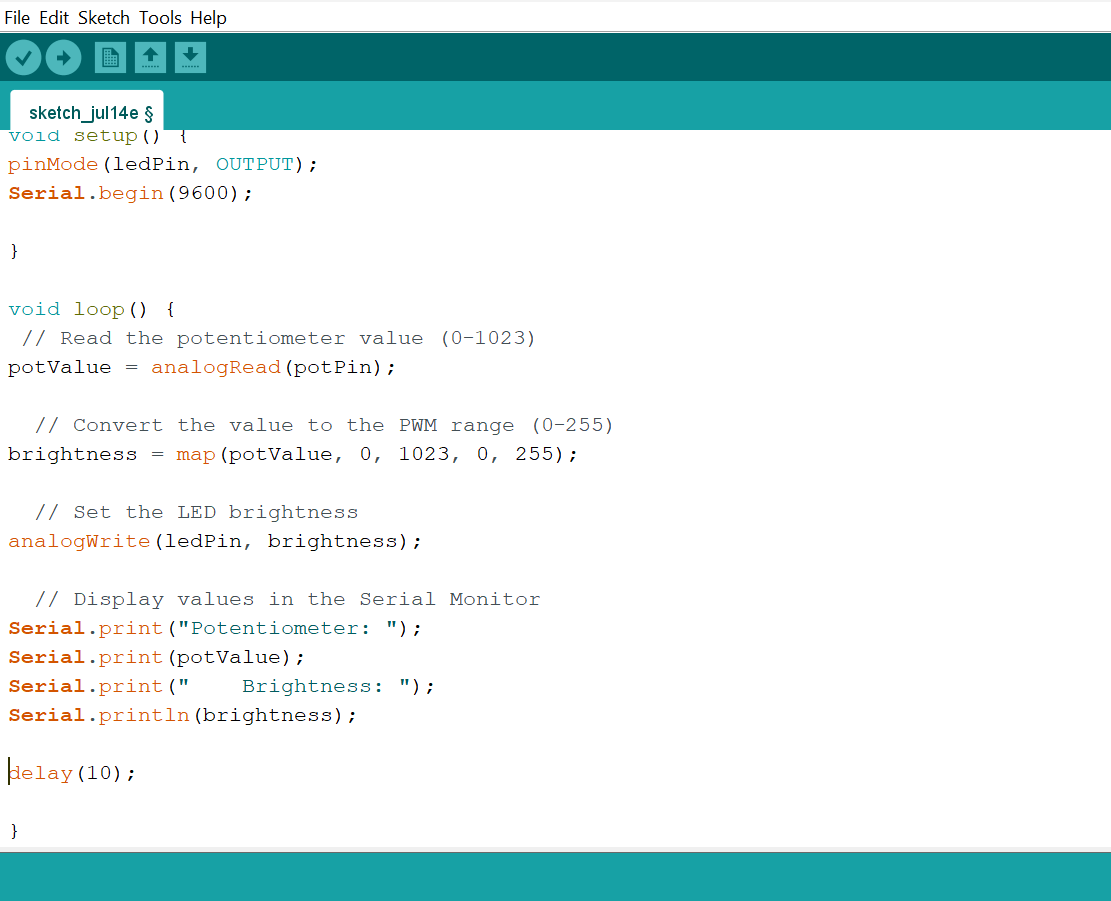Click the 'void loop() {' line
This screenshot has height=901, width=1111.
tap(91, 310)
